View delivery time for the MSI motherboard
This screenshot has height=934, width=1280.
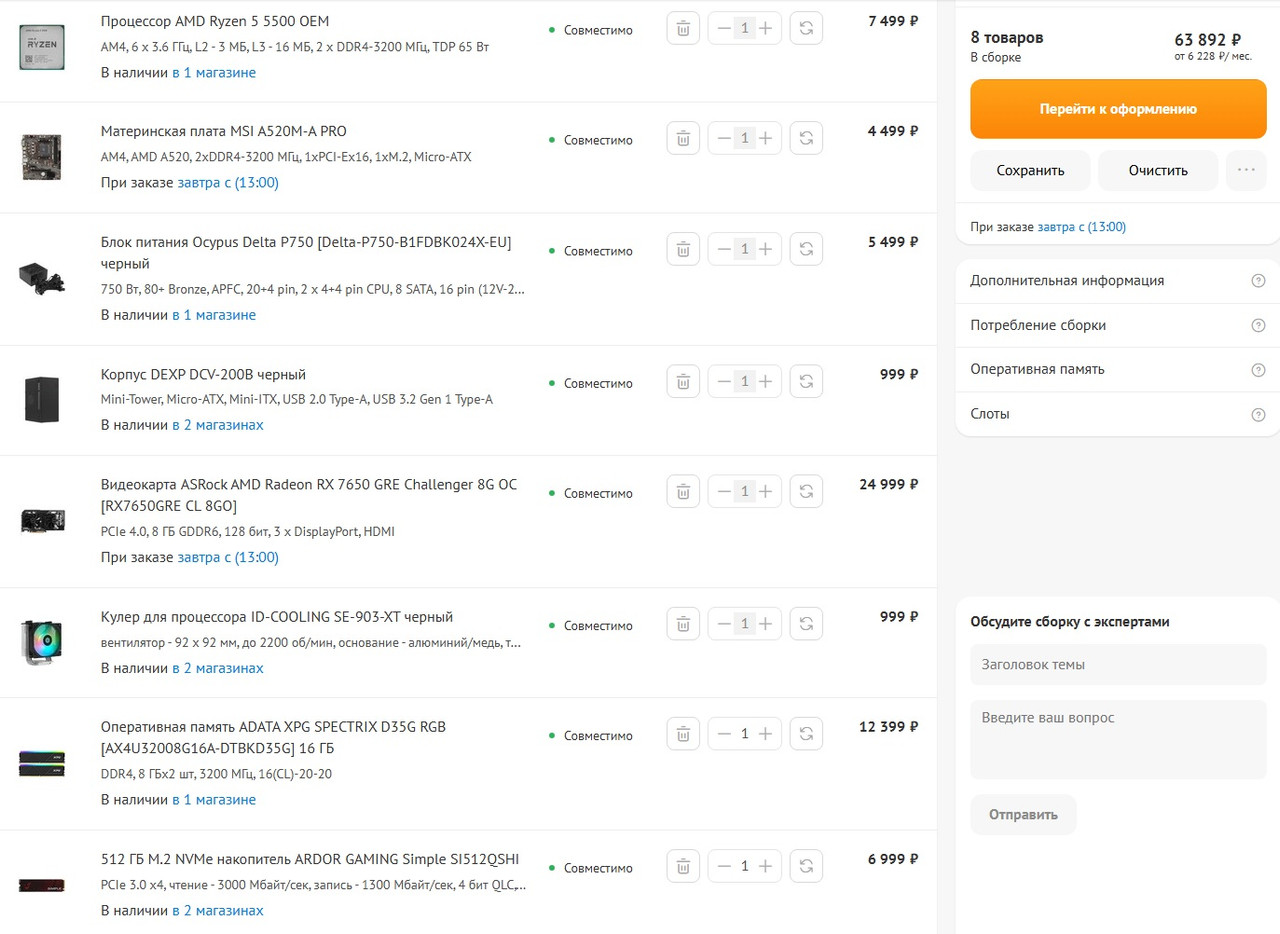pos(228,182)
